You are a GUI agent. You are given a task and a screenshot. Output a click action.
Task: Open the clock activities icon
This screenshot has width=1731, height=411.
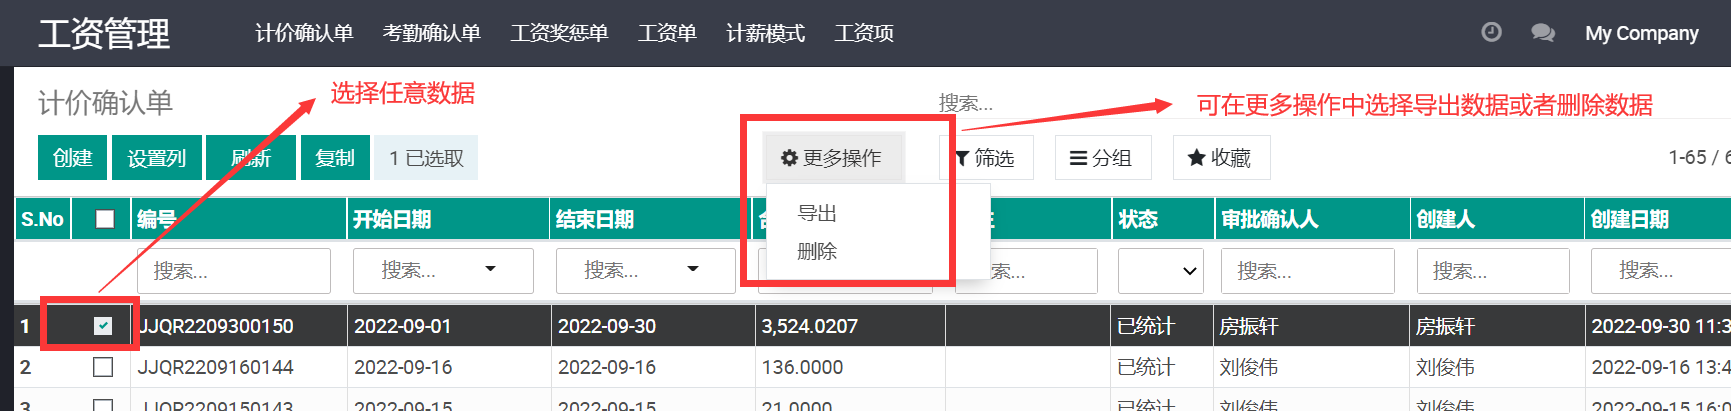1491,33
